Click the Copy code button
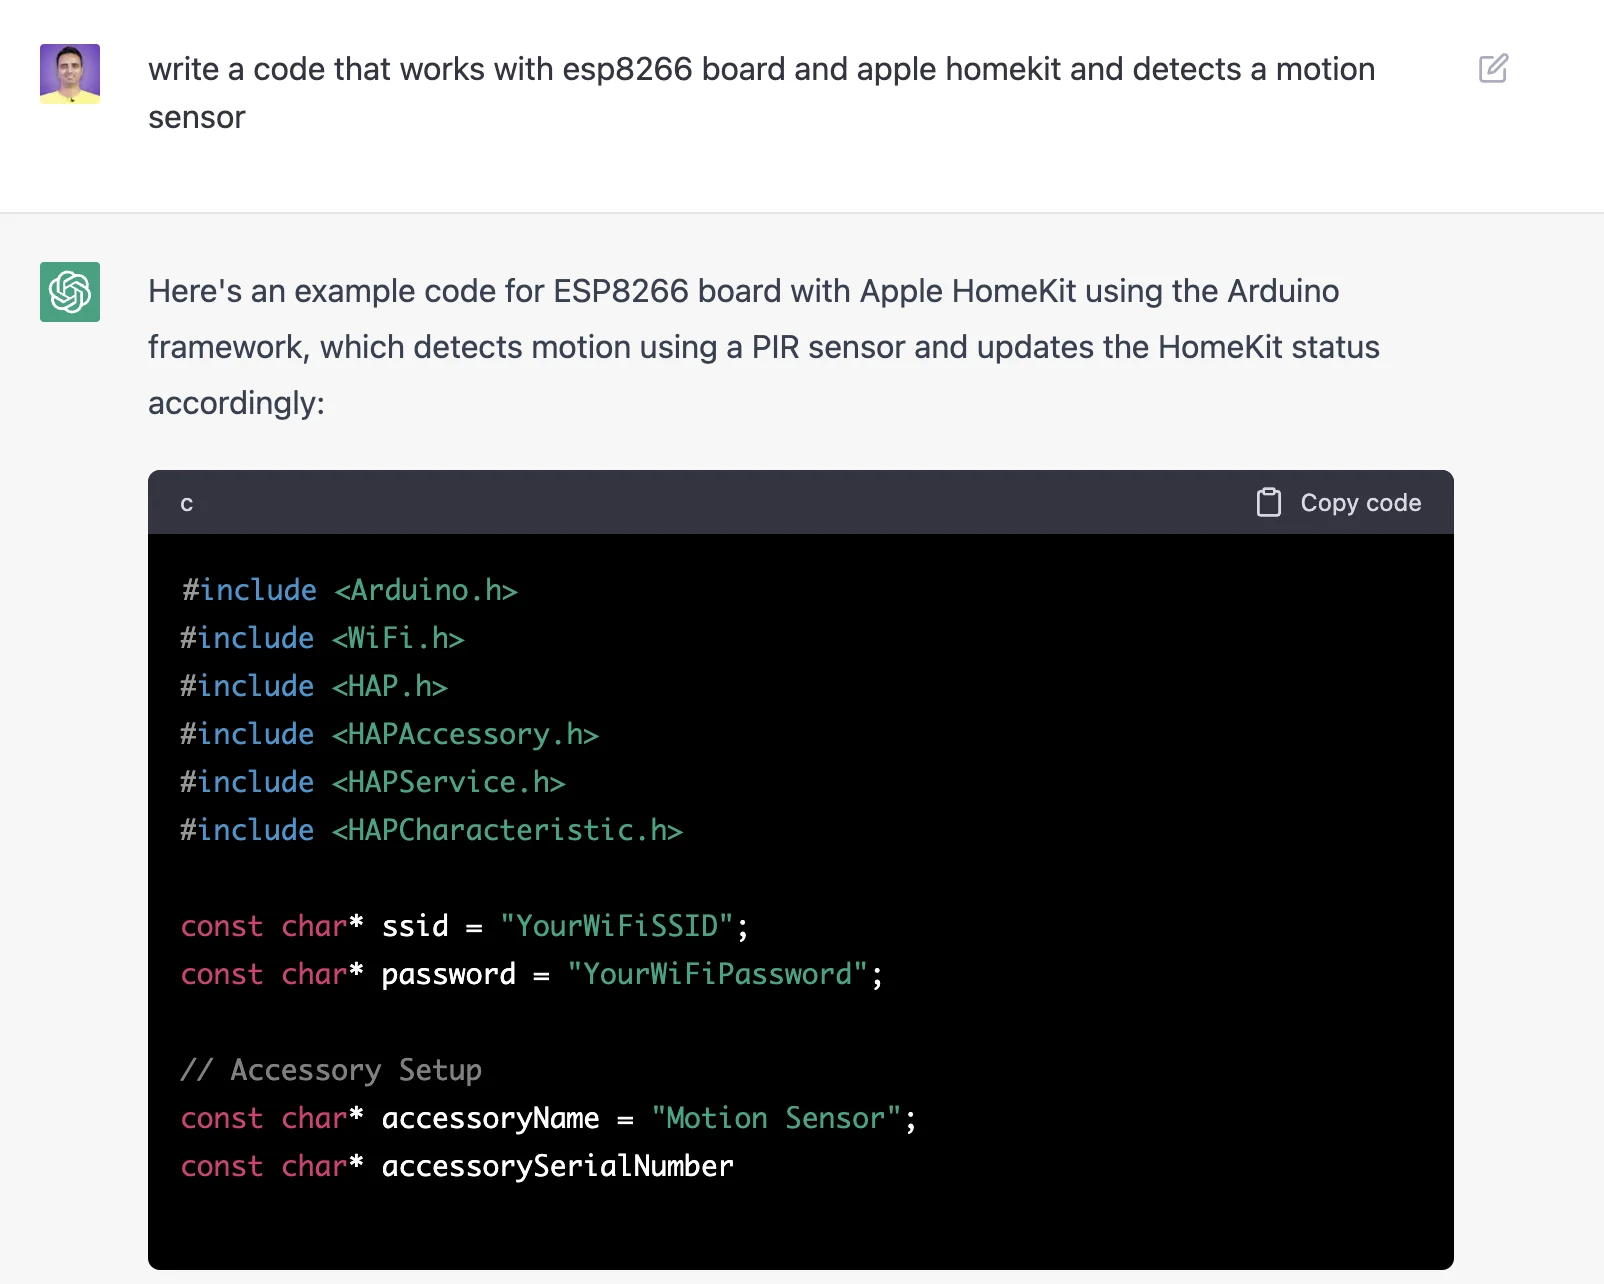1604x1284 pixels. tap(1339, 503)
